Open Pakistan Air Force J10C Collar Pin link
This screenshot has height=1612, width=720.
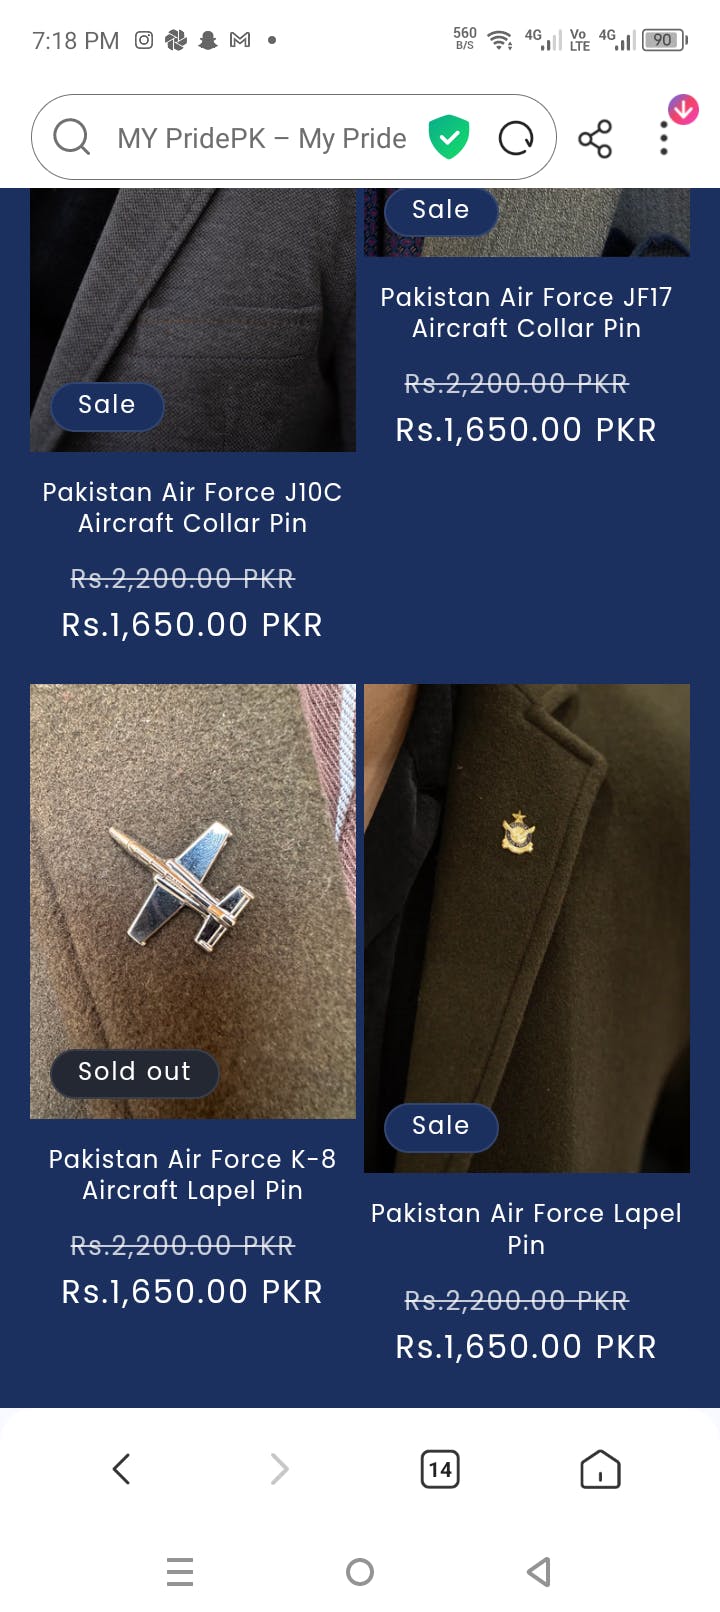pos(192,507)
